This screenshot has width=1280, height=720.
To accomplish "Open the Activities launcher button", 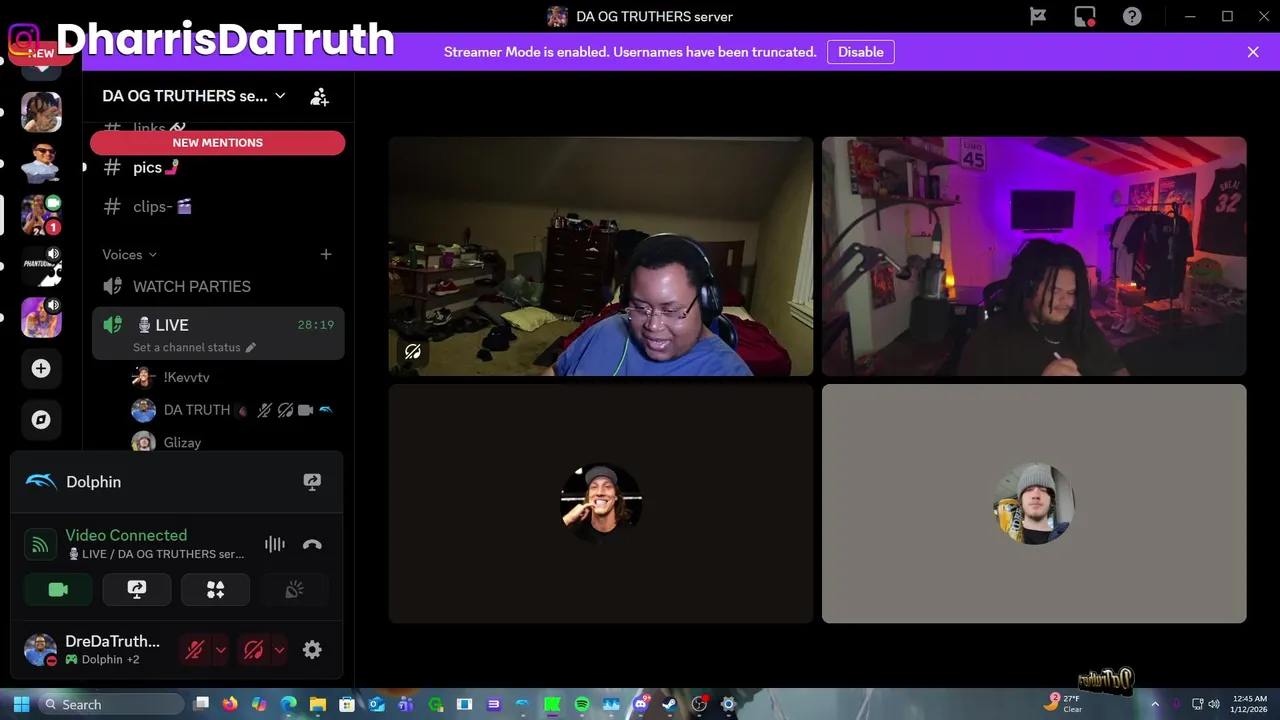I will pyautogui.click(x=215, y=590).
